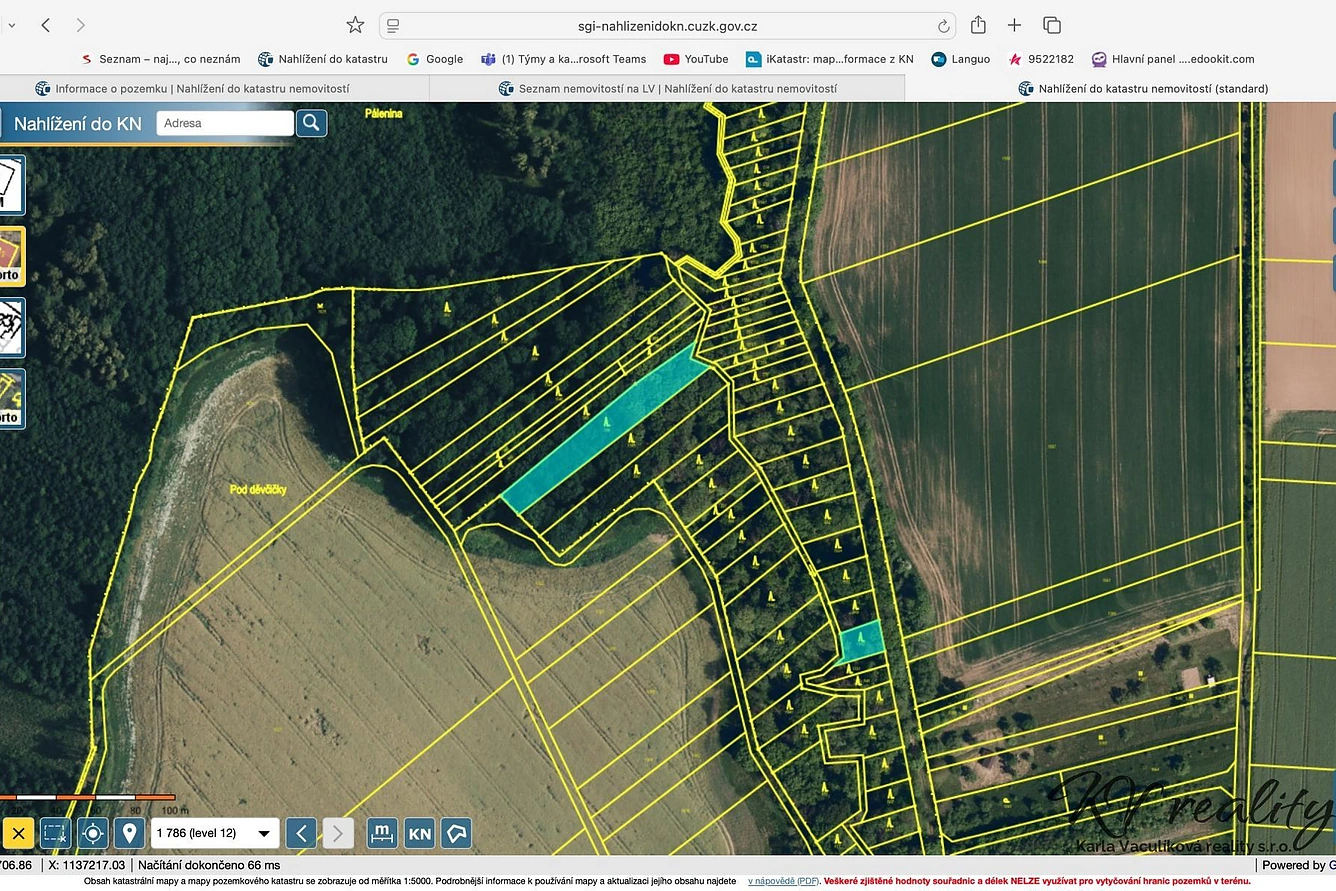Open the v nápovědě (PDF) help link
Image resolution: width=1336 pixels, height=891 pixels.
tap(783, 881)
